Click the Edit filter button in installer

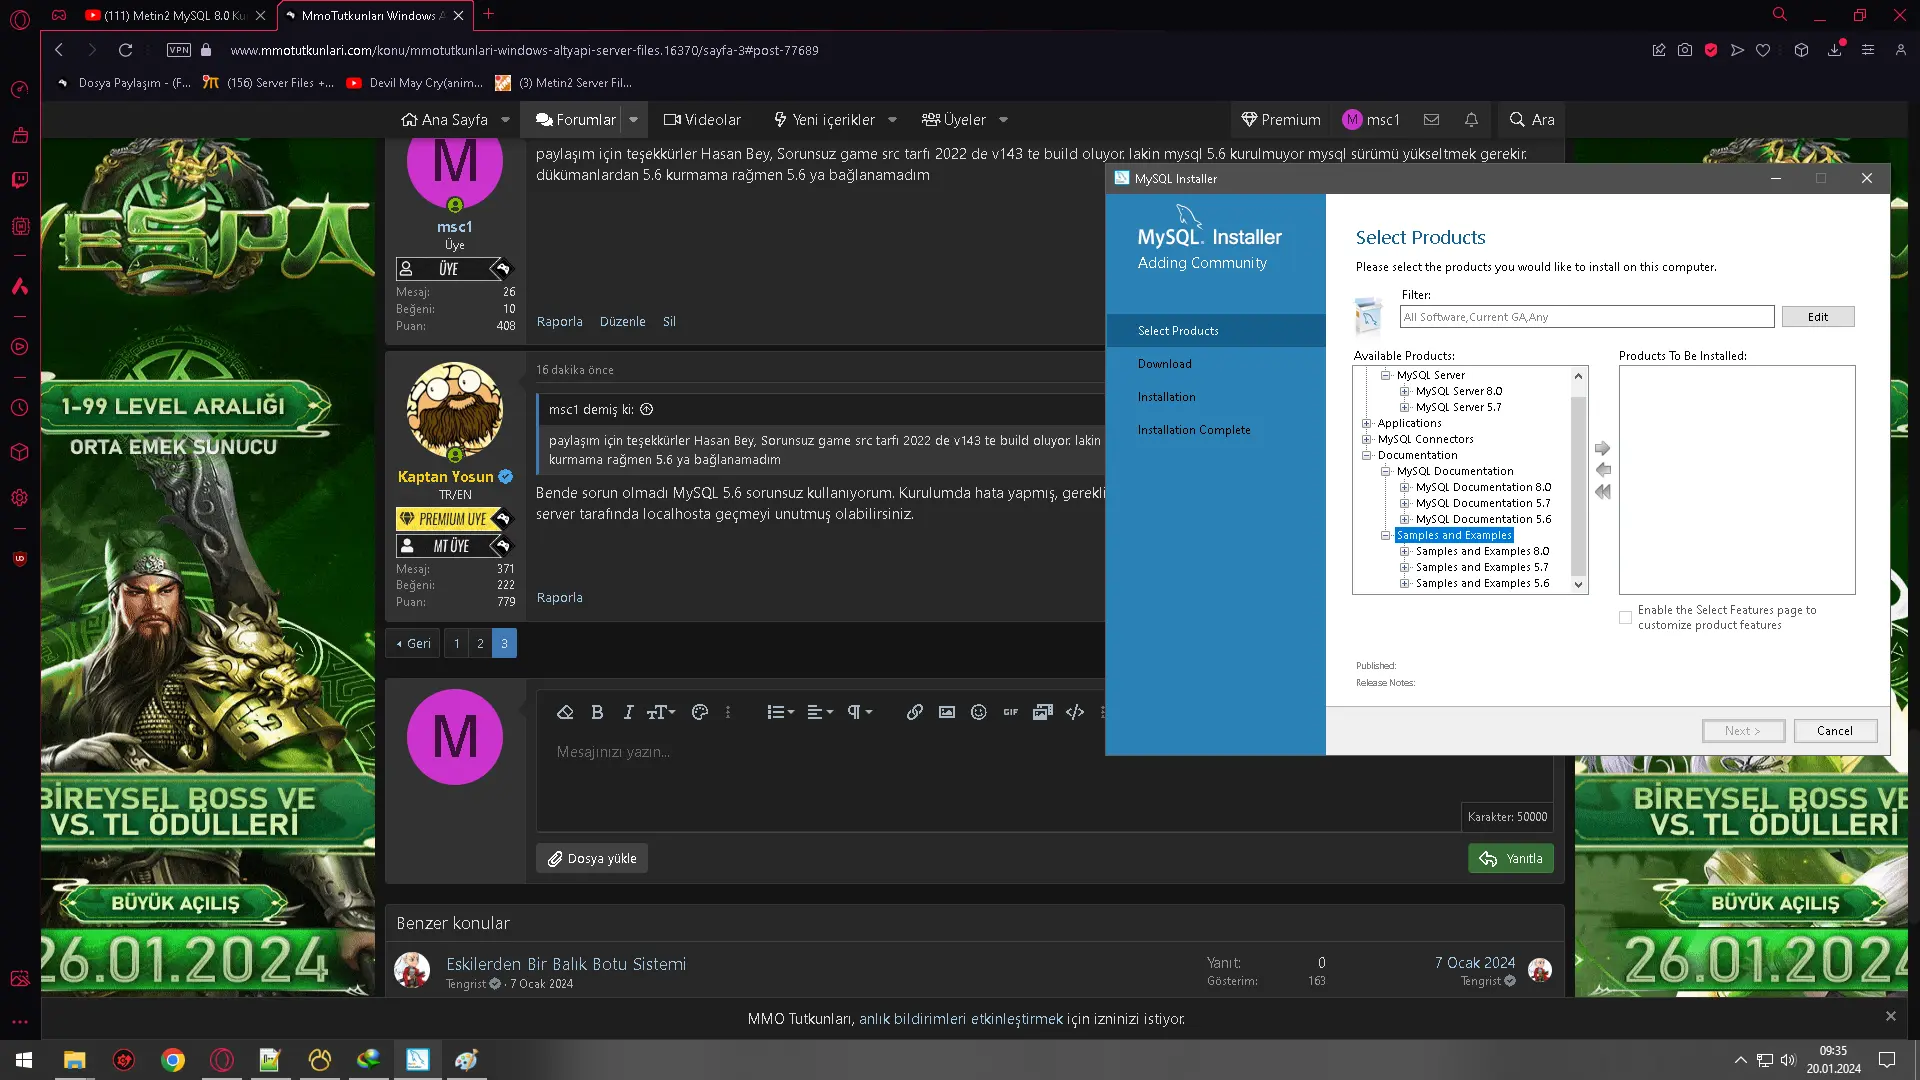[1817, 317]
